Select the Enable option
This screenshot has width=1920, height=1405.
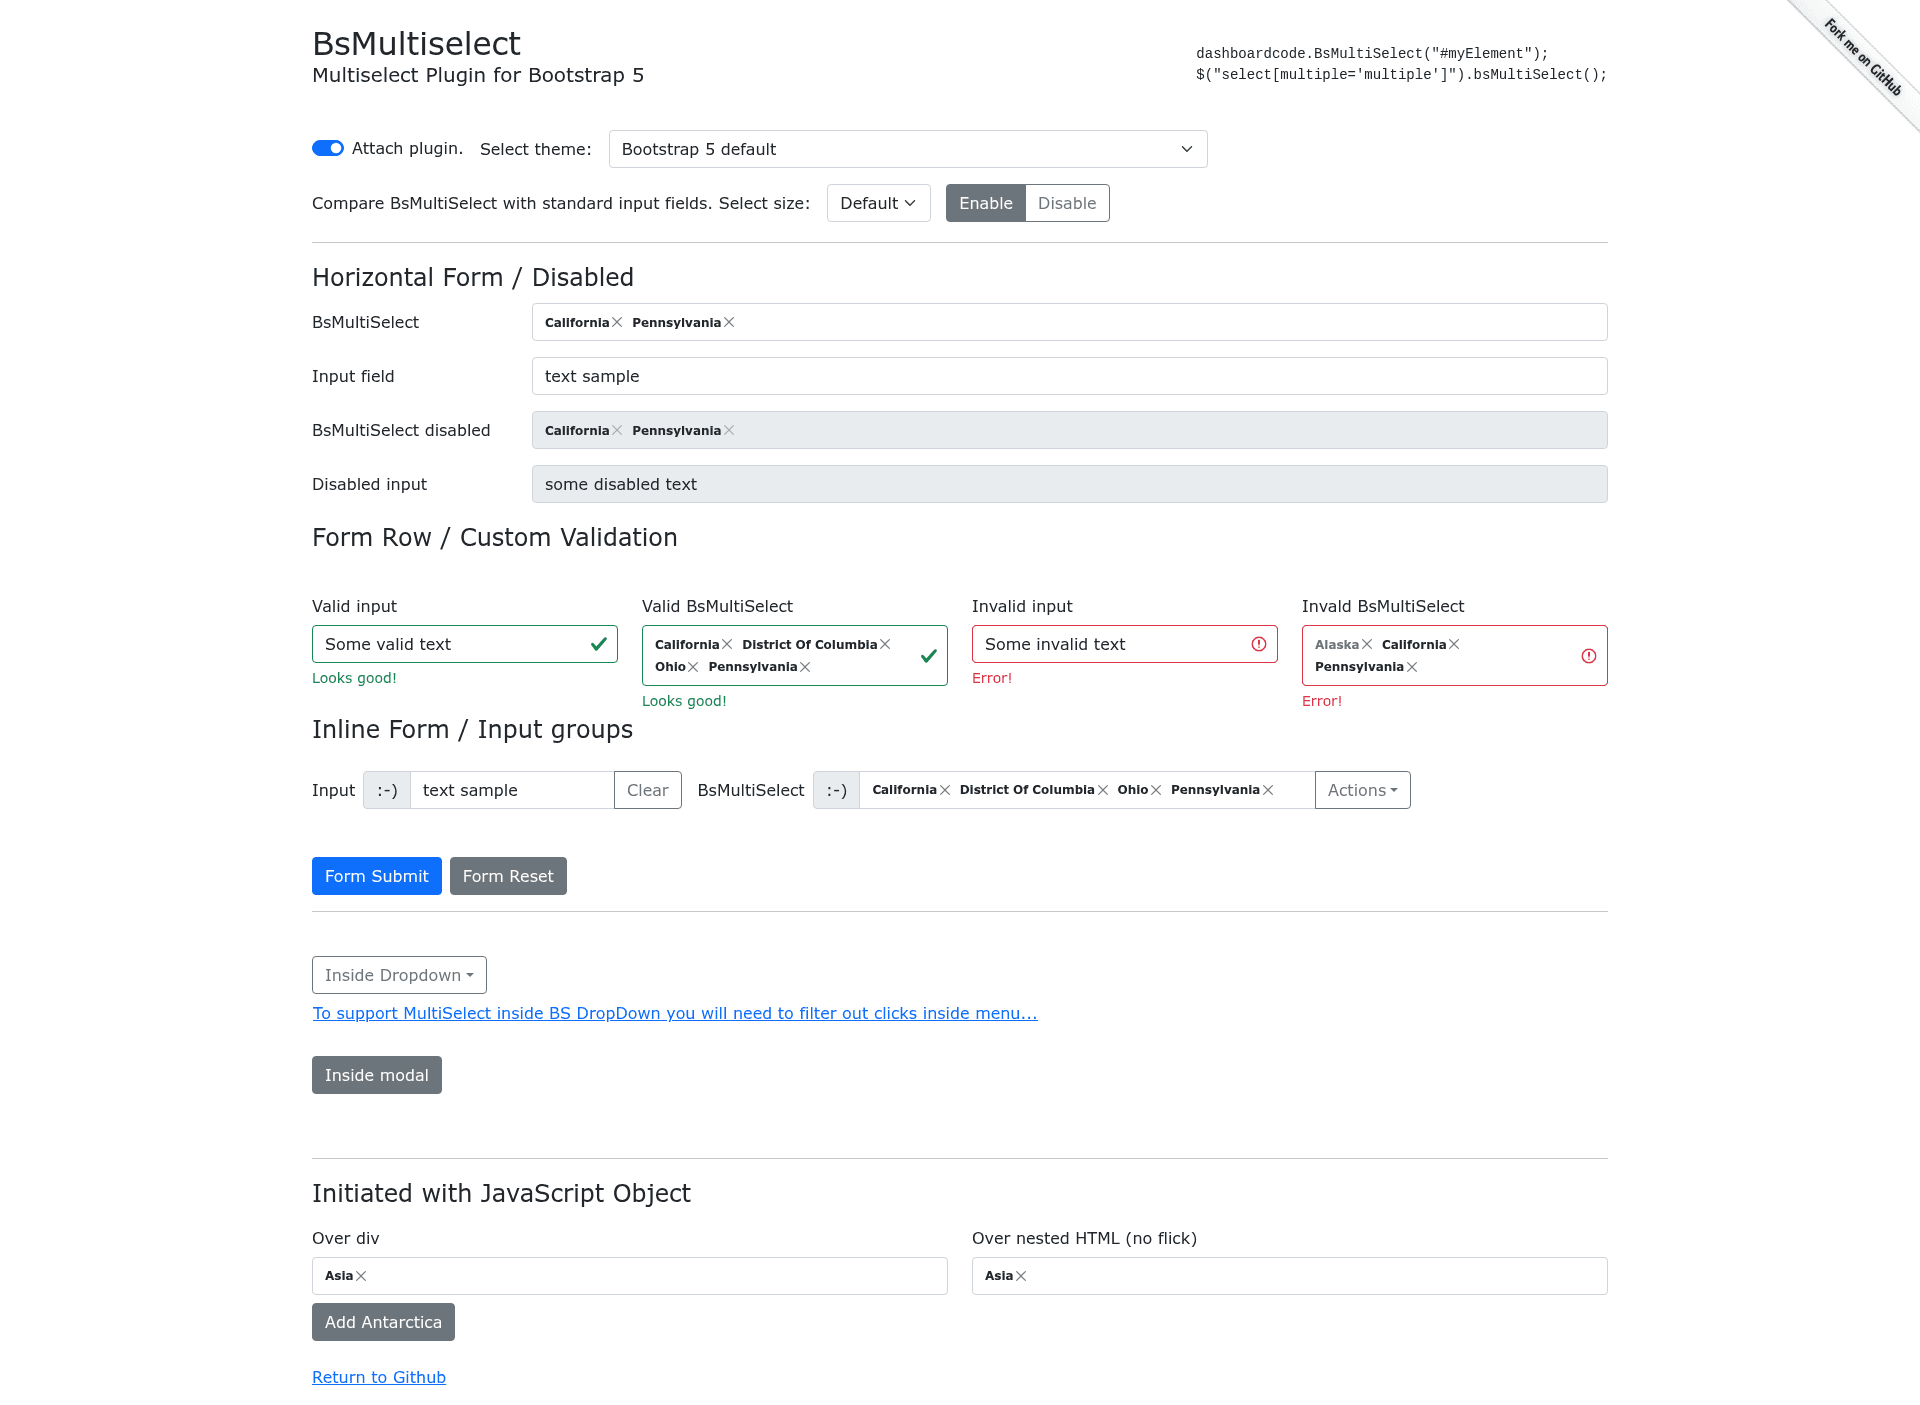(x=986, y=203)
